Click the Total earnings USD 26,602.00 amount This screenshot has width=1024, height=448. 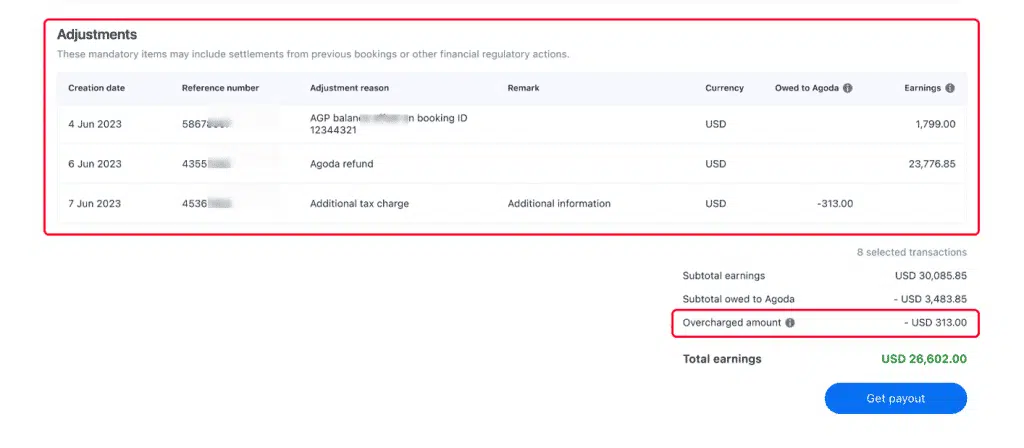point(923,359)
